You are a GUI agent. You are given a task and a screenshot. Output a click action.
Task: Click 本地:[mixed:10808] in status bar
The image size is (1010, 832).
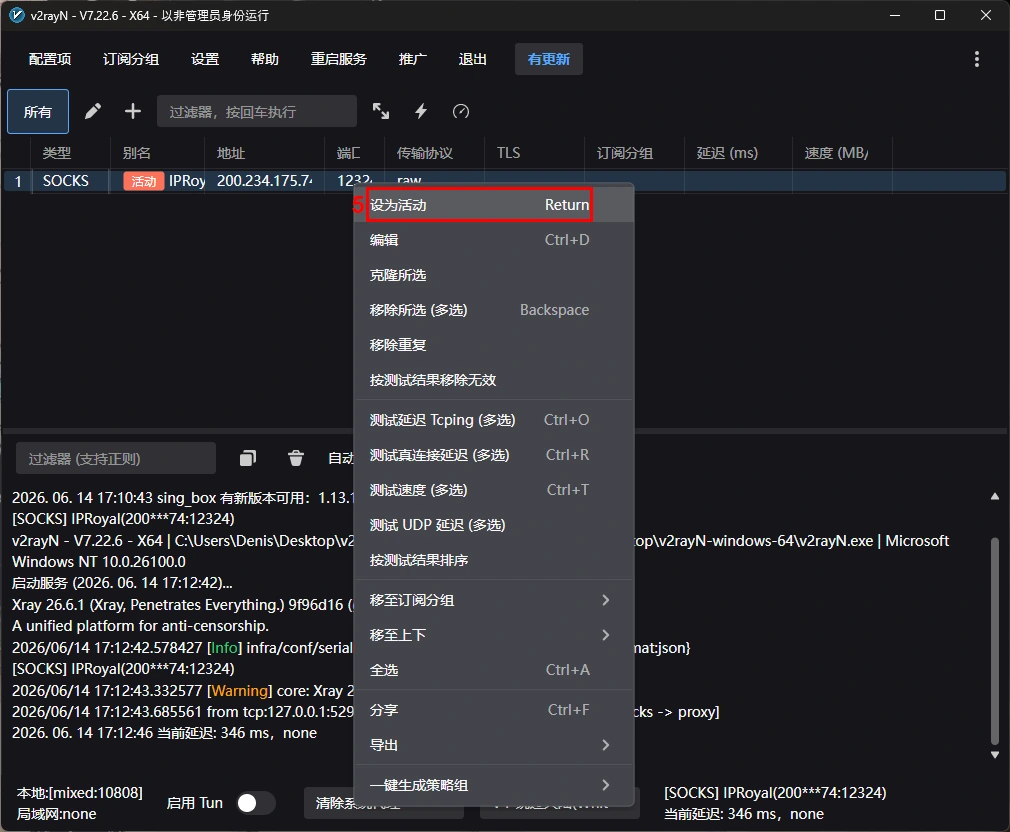[80, 793]
